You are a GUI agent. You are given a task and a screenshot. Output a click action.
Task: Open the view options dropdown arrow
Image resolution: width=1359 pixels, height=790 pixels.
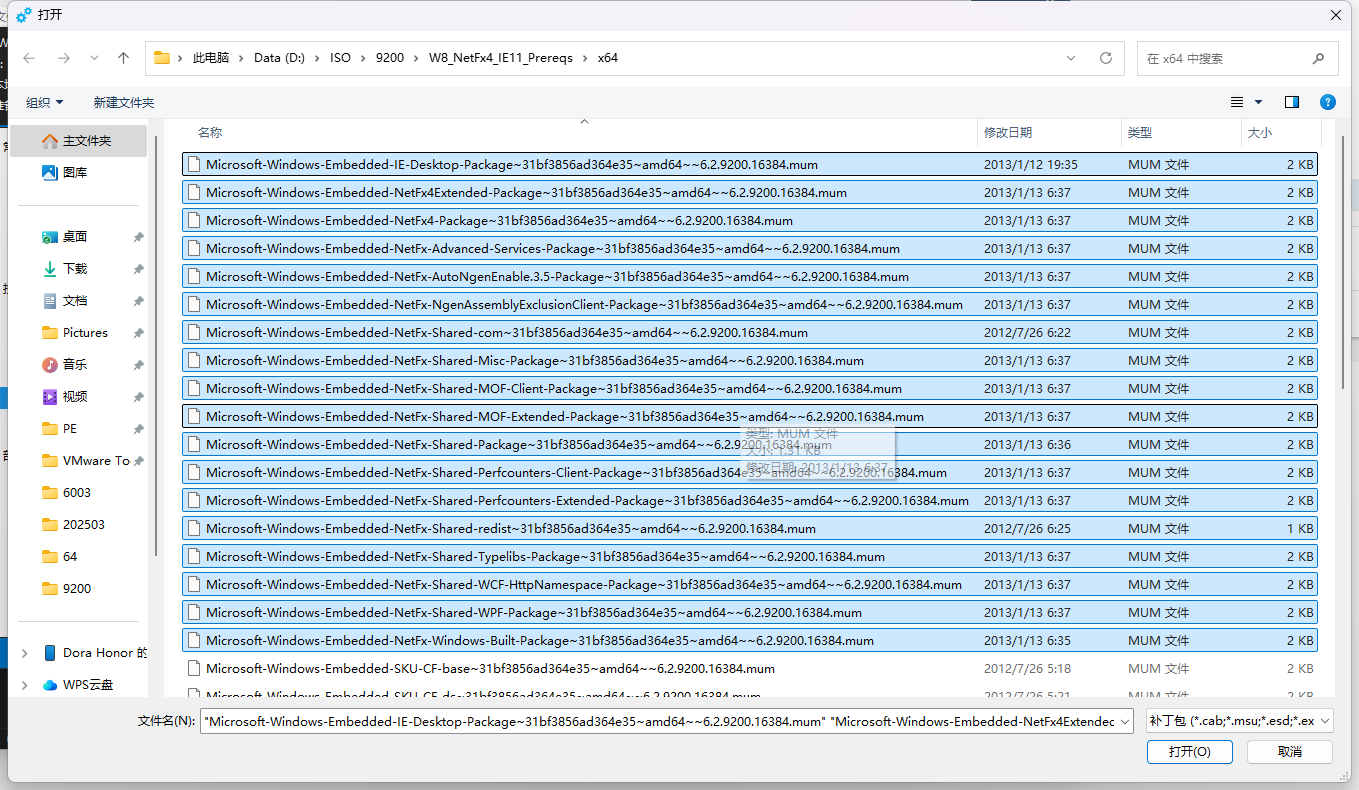[1258, 102]
